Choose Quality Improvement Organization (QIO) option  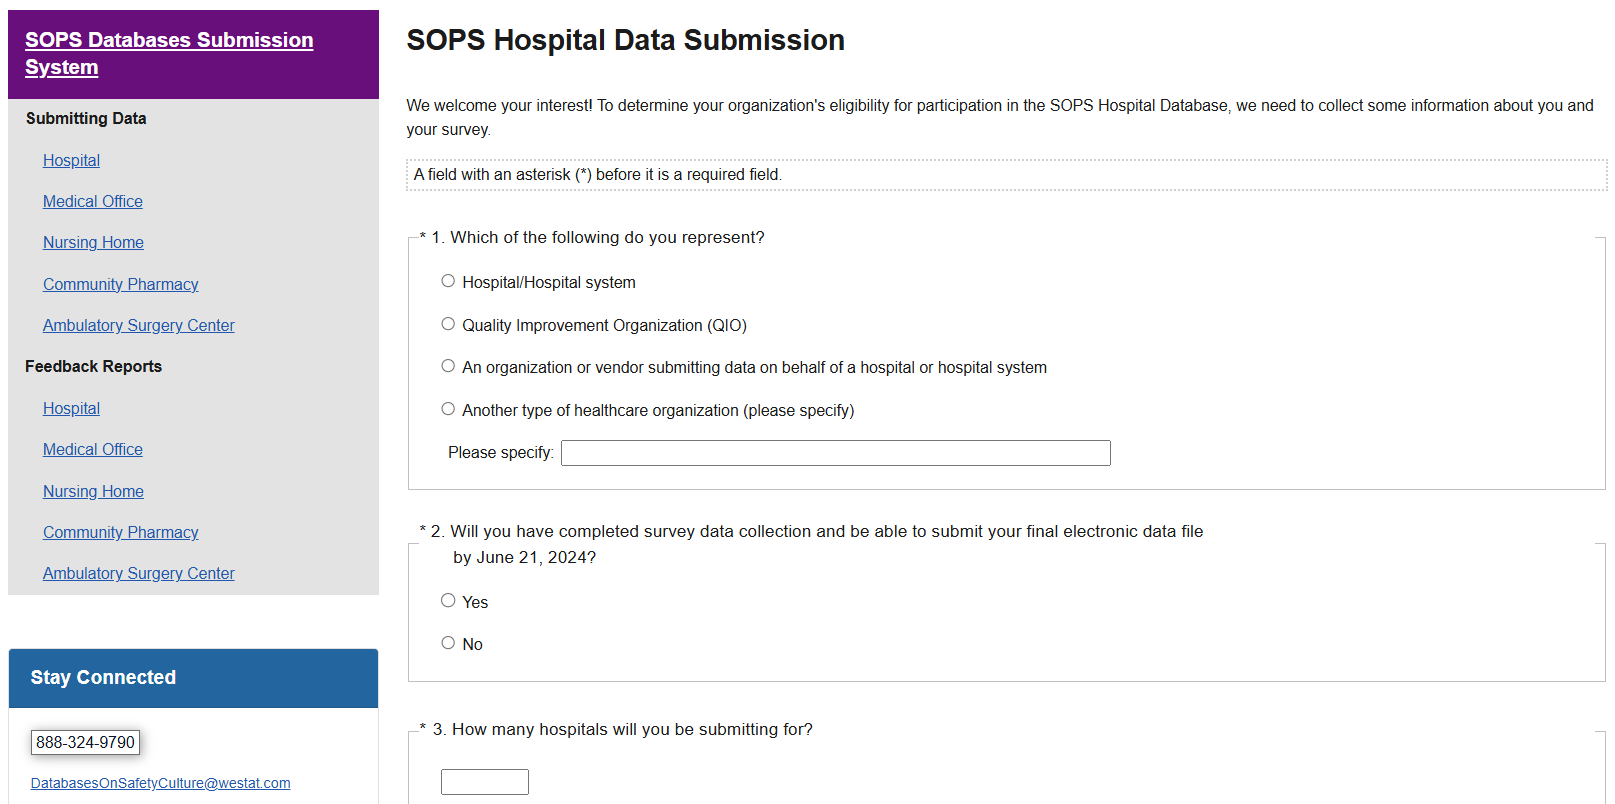(x=448, y=324)
